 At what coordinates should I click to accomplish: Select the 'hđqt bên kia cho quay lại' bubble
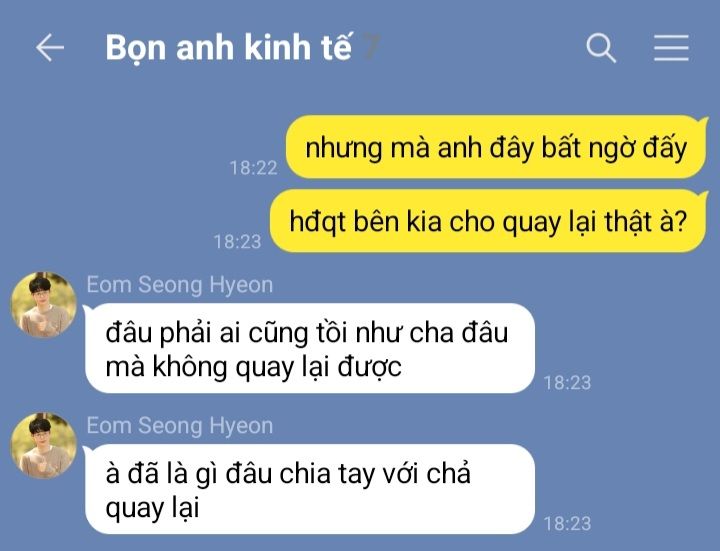point(488,221)
